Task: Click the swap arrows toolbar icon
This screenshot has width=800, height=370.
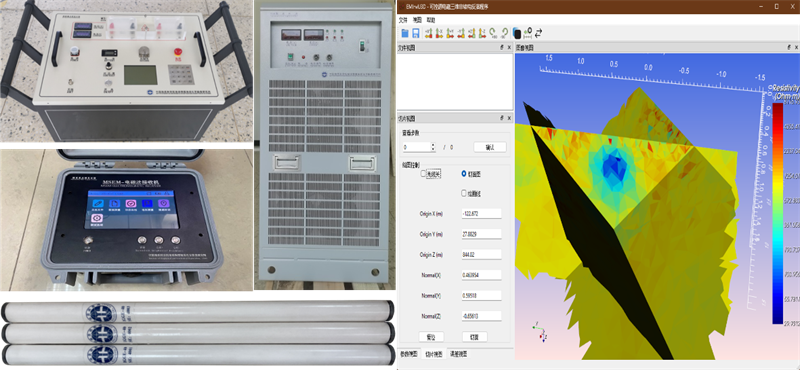Action: pos(538,34)
